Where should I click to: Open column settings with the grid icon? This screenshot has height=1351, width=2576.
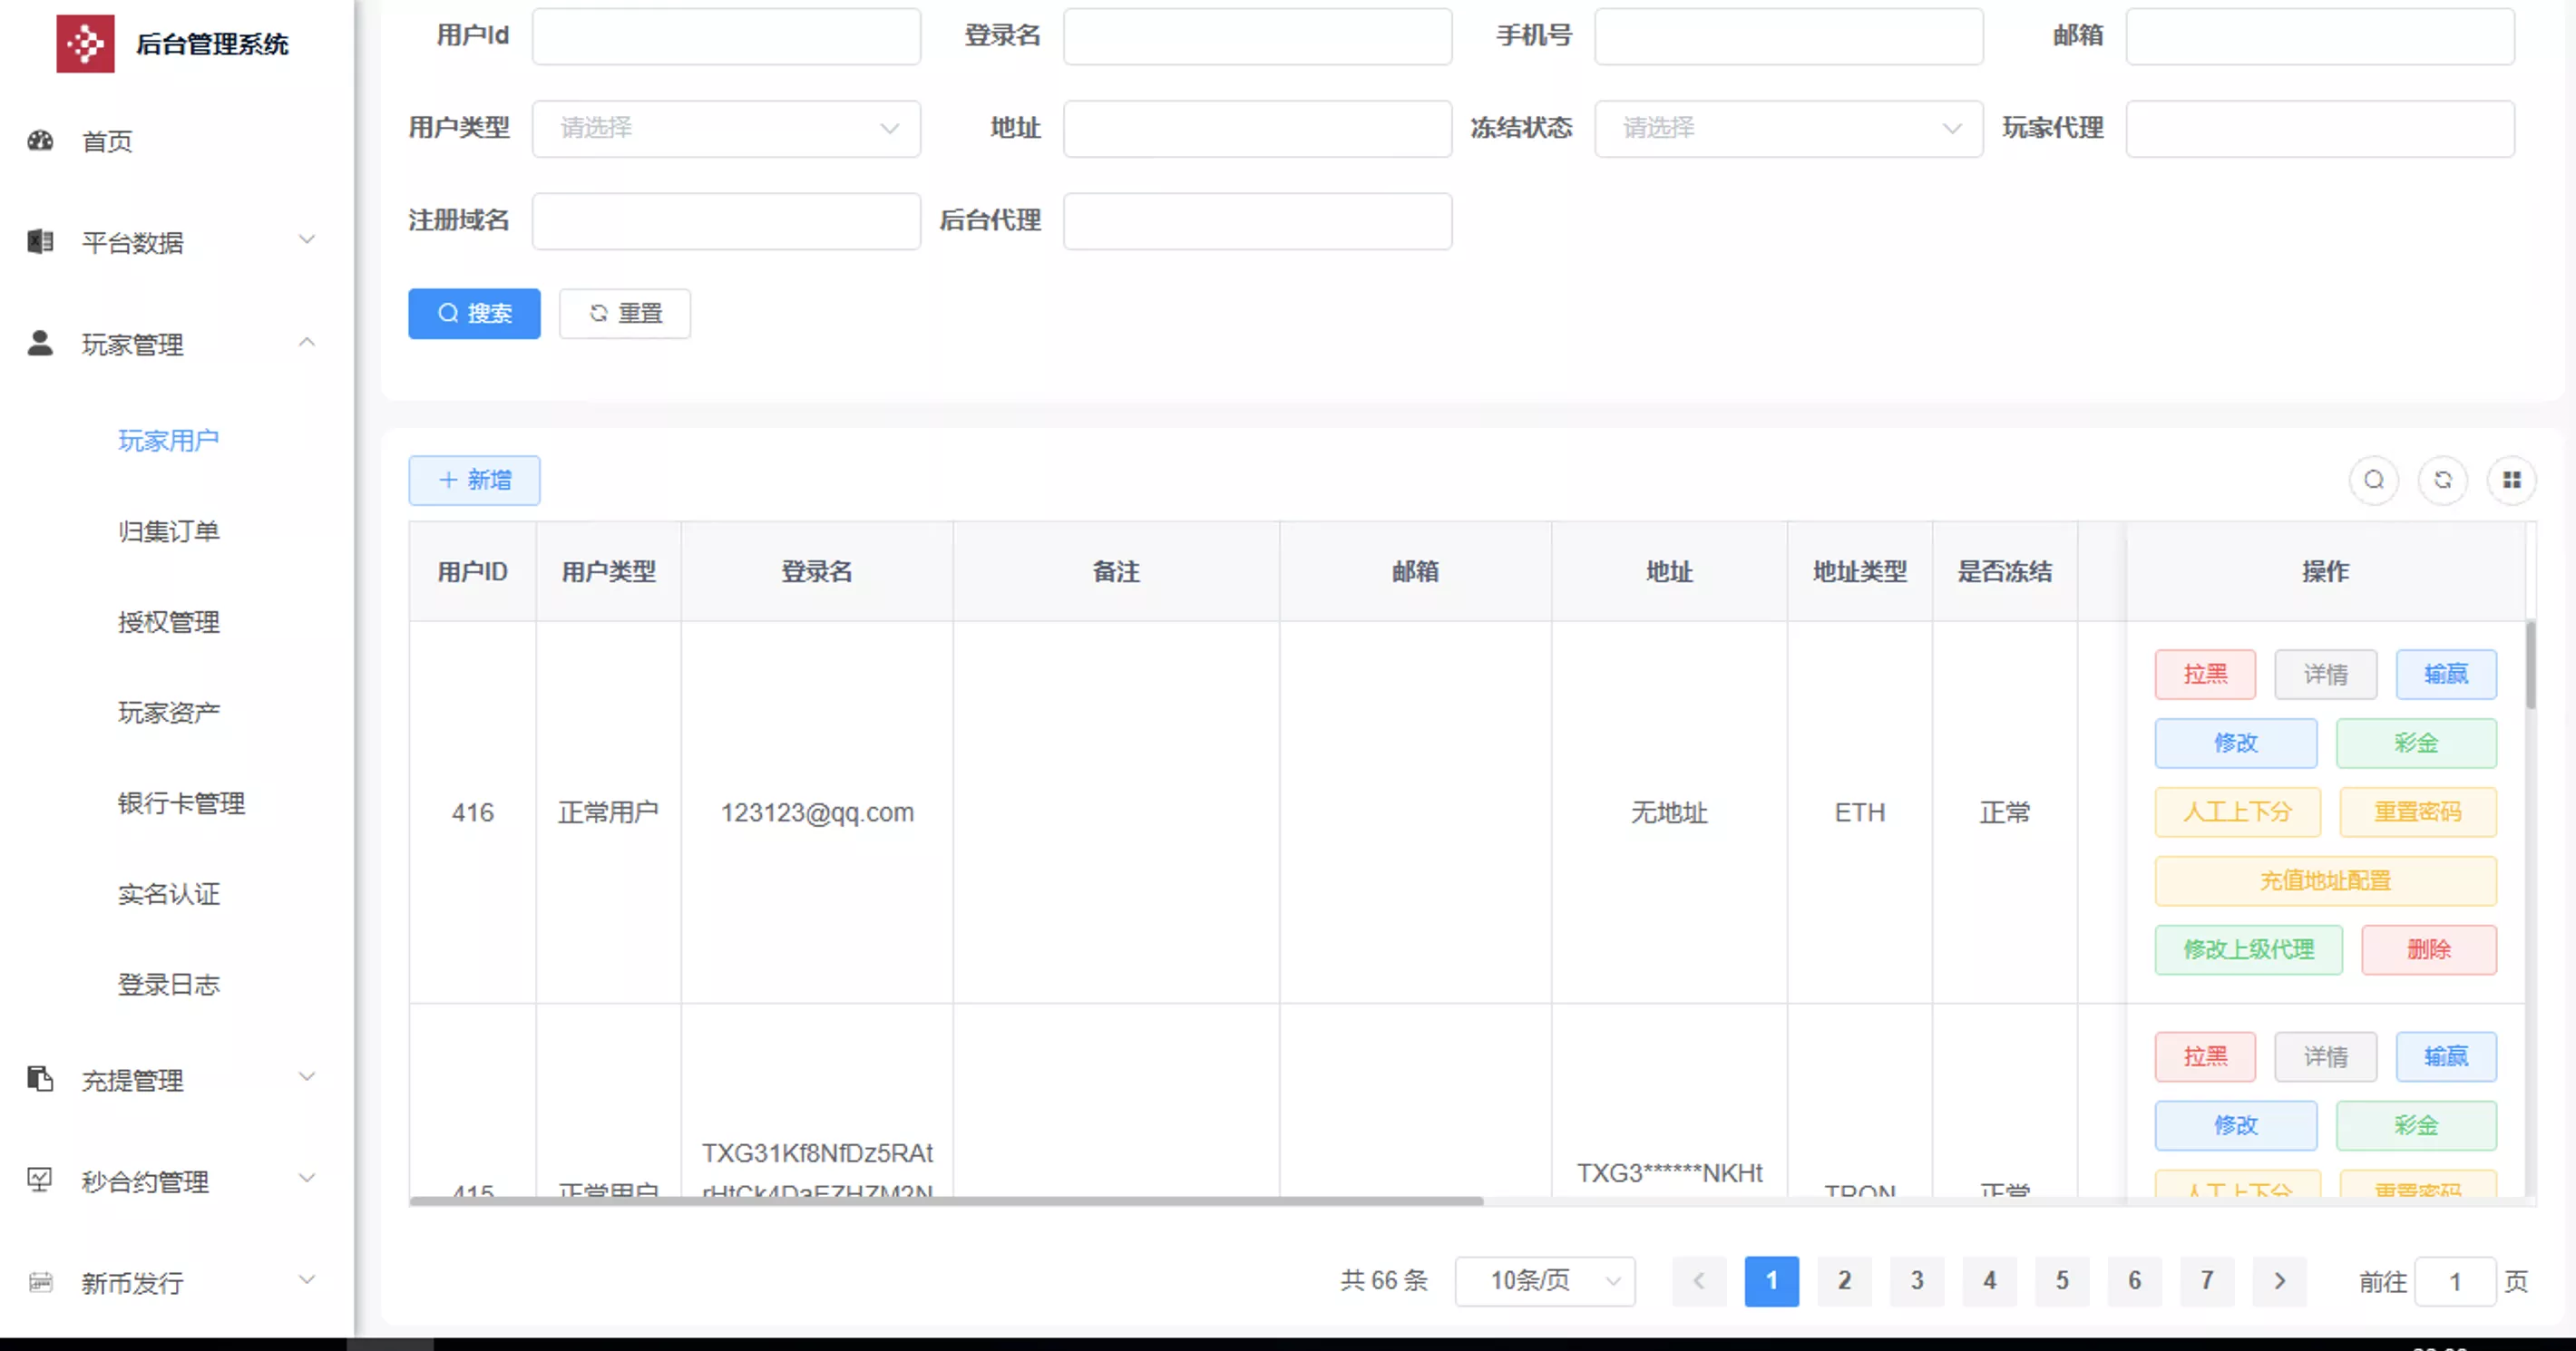click(x=2512, y=480)
